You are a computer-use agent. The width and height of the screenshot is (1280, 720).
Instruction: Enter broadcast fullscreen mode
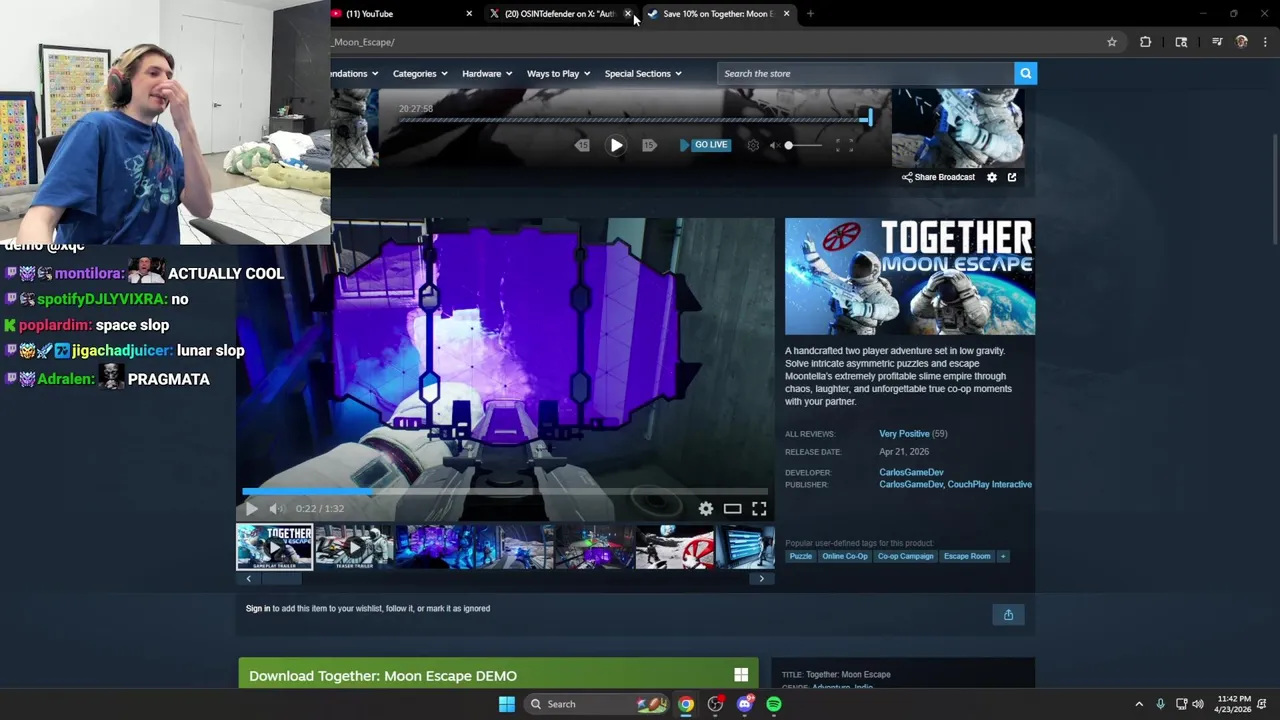click(x=844, y=145)
